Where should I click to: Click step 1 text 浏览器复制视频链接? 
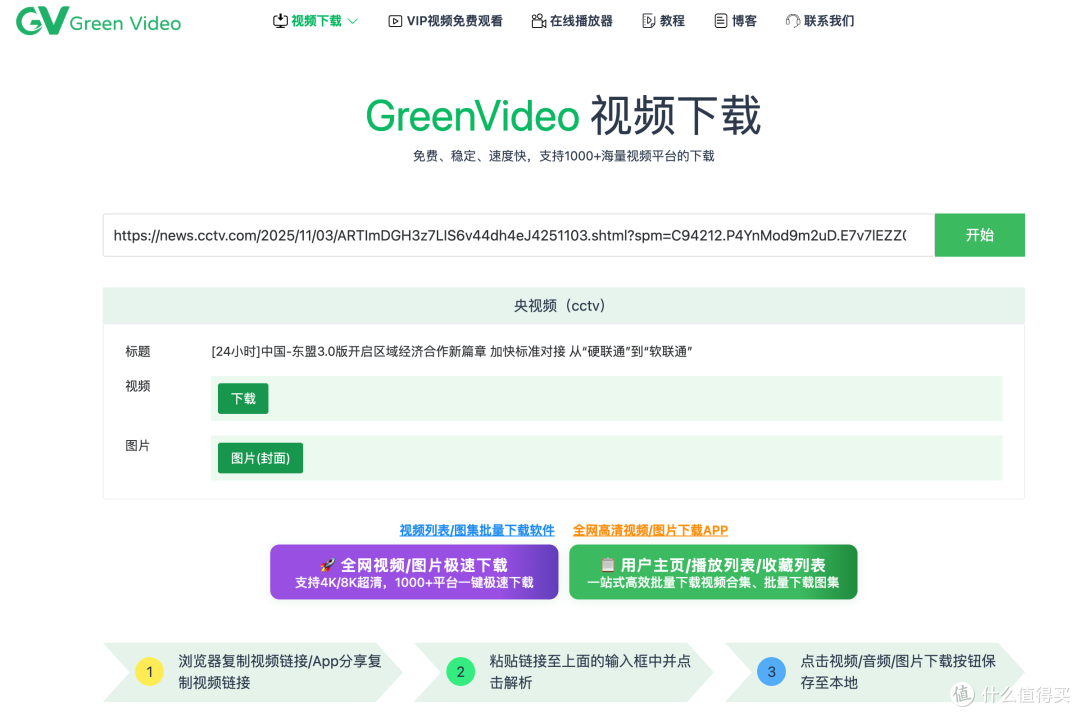280,672
